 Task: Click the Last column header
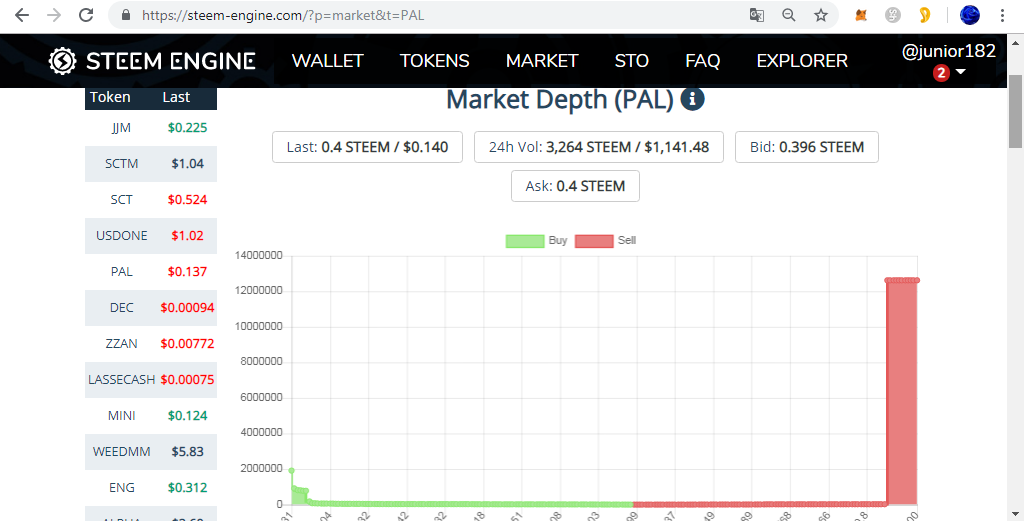pyautogui.click(x=176, y=97)
